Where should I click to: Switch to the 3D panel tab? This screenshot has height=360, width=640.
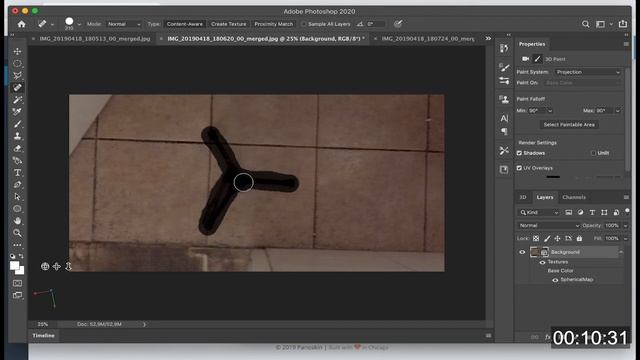(523, 197)
